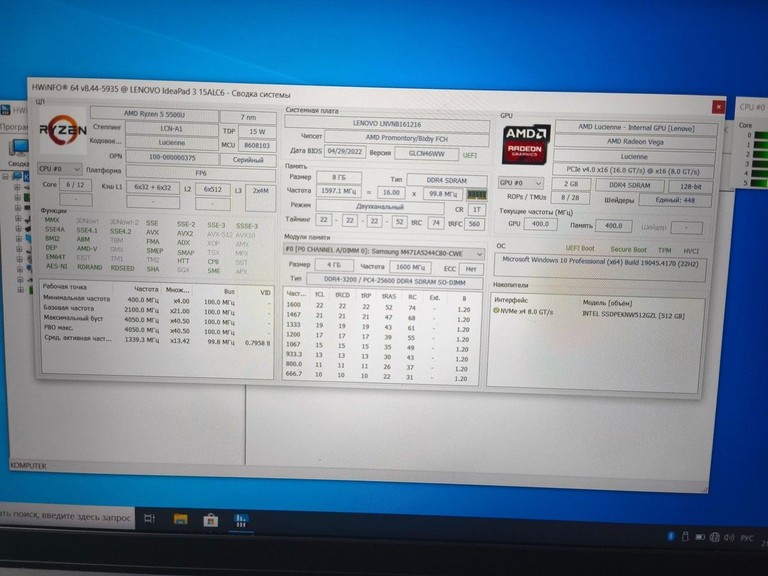Click the network globe tray icon

[x=715, y=537]
